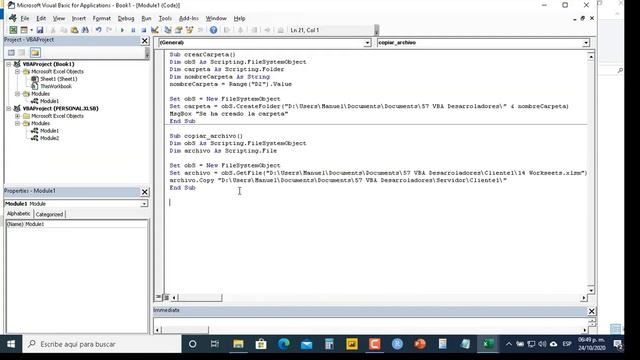Open the Module1 Module properties dropdown

tap(144, 204)
